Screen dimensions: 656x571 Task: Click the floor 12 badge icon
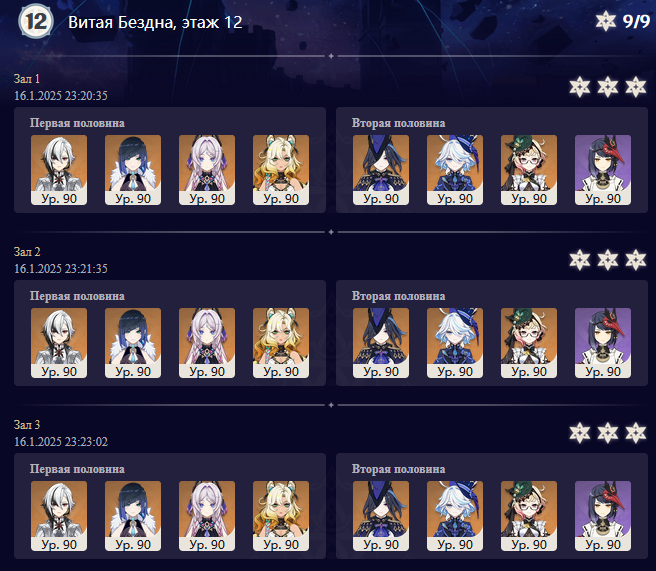(x=36, y=21)
